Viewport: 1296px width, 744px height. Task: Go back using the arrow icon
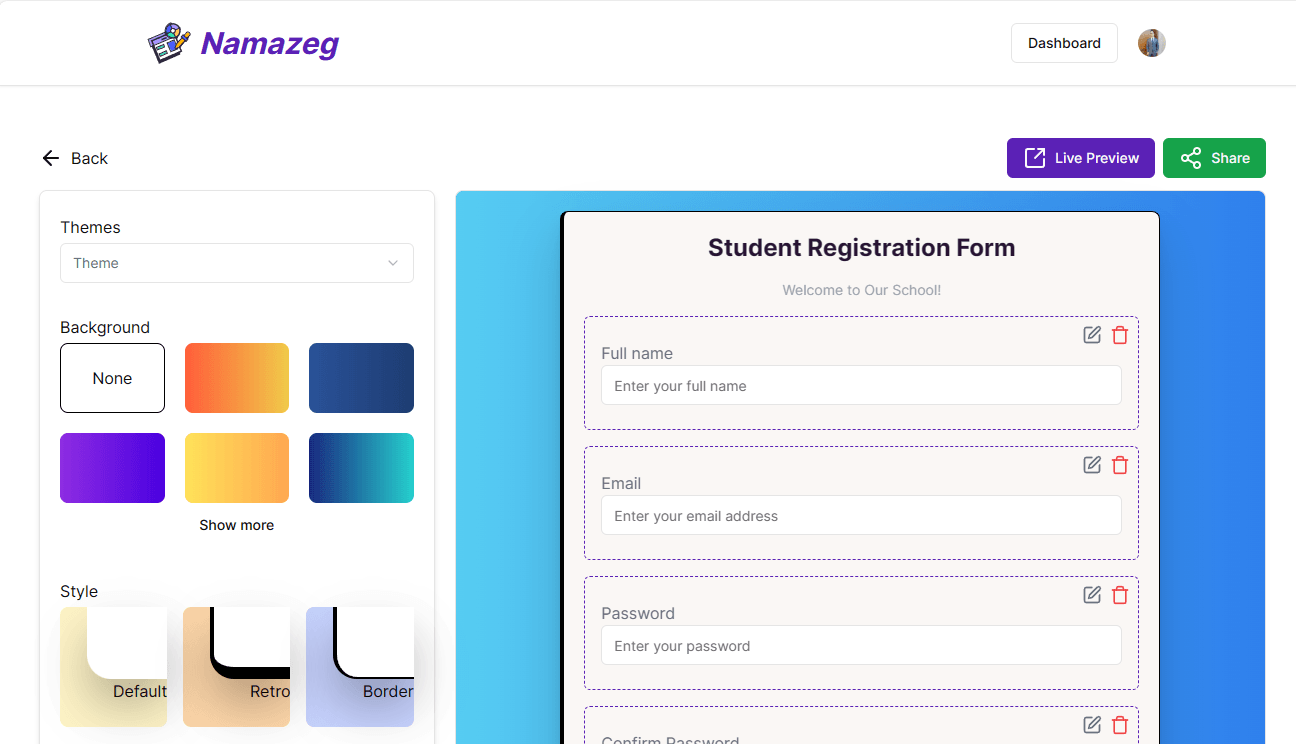click(x=51, y=158)
